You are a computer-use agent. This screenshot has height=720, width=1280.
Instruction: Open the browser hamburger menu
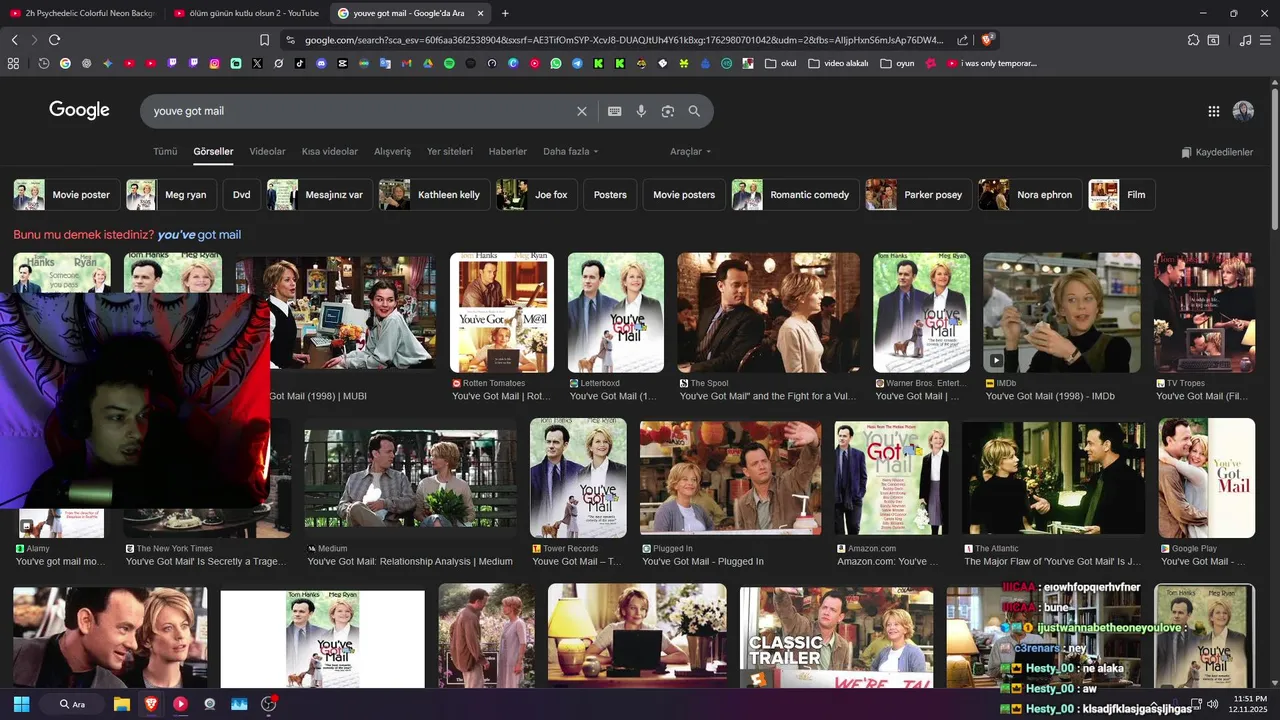click(x=1267, y=40)
